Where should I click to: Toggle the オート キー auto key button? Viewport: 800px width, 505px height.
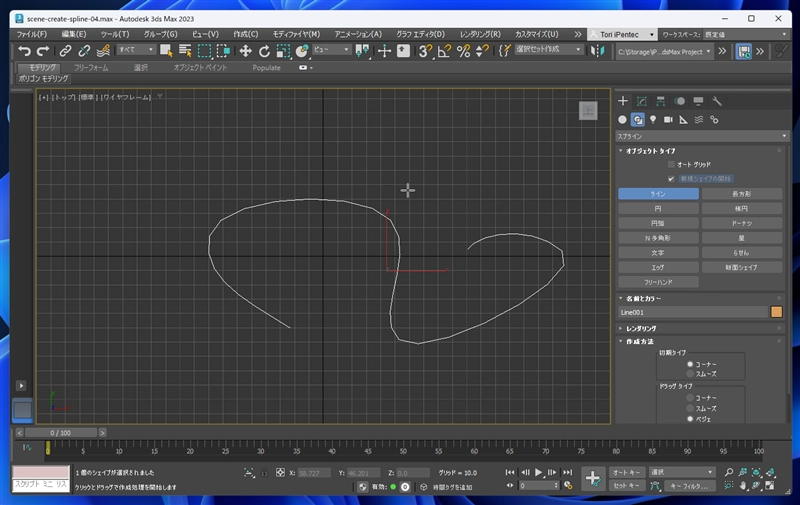(627, 472)
